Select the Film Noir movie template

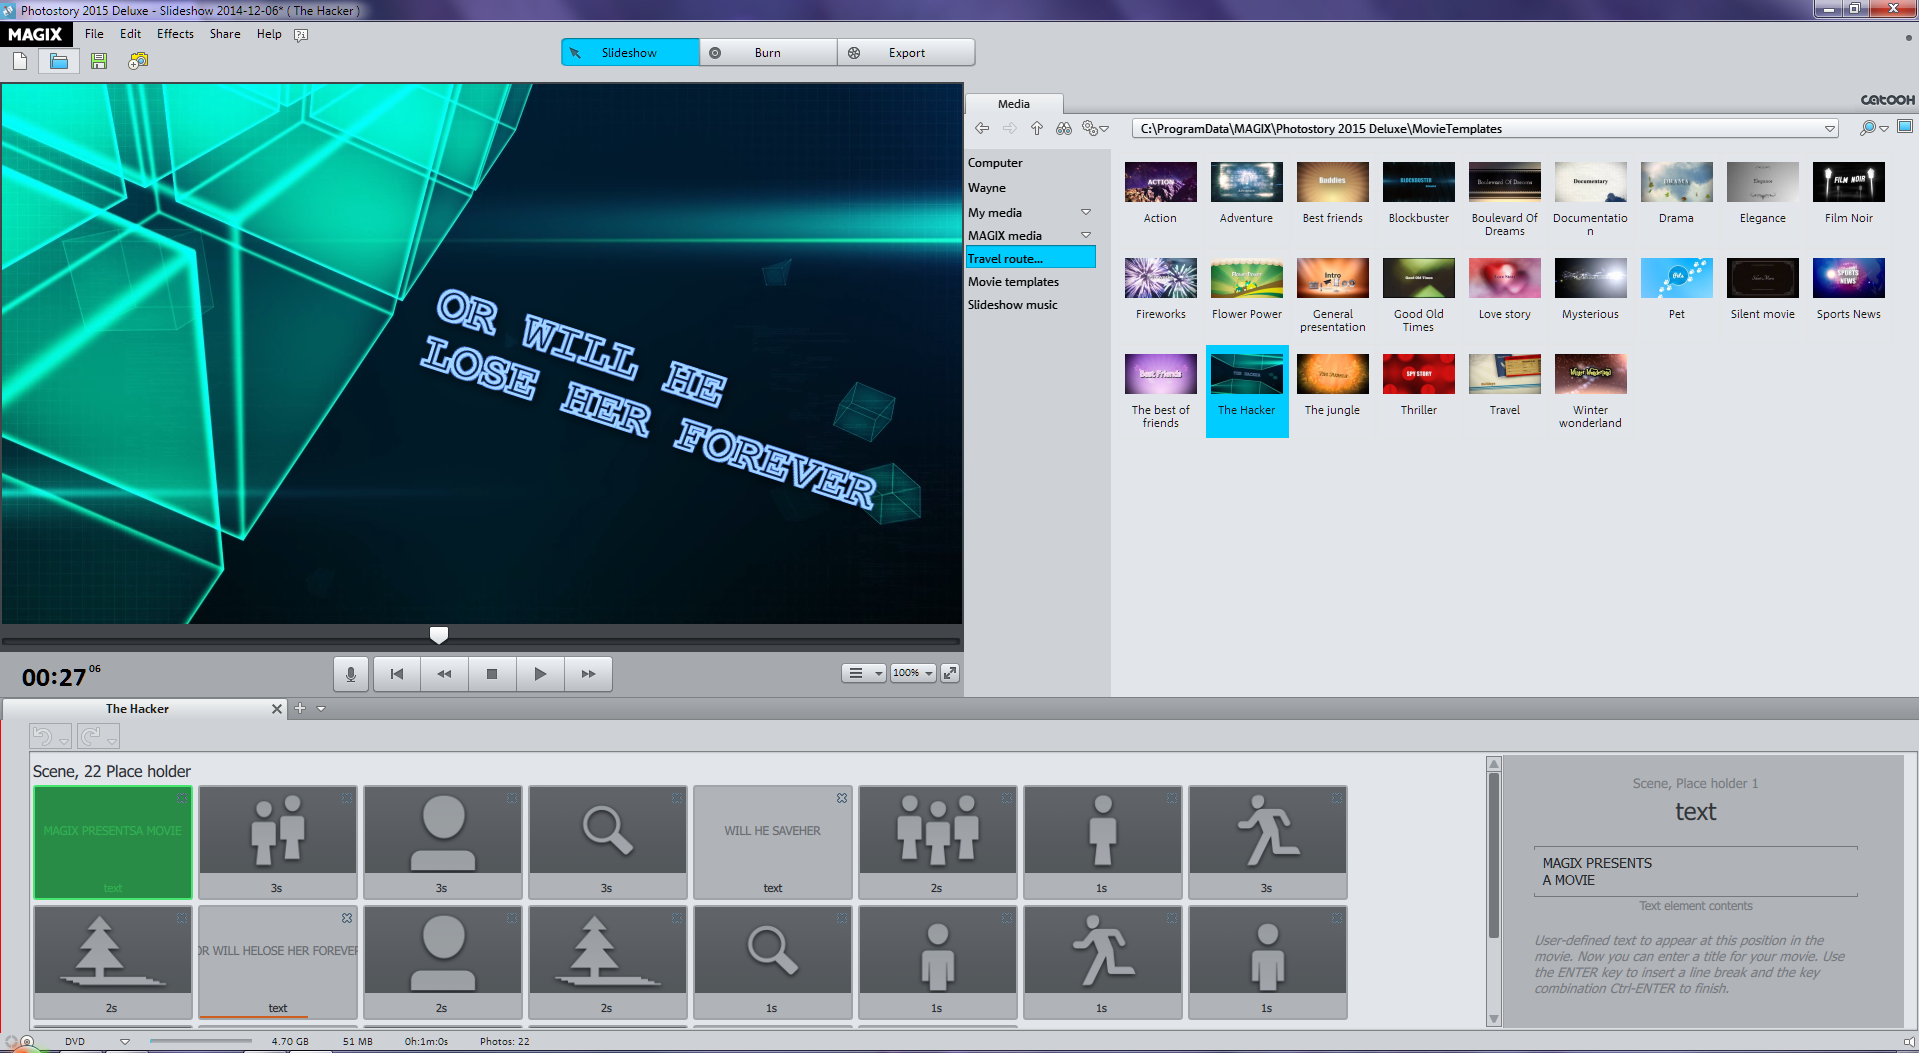[1849, 194]
